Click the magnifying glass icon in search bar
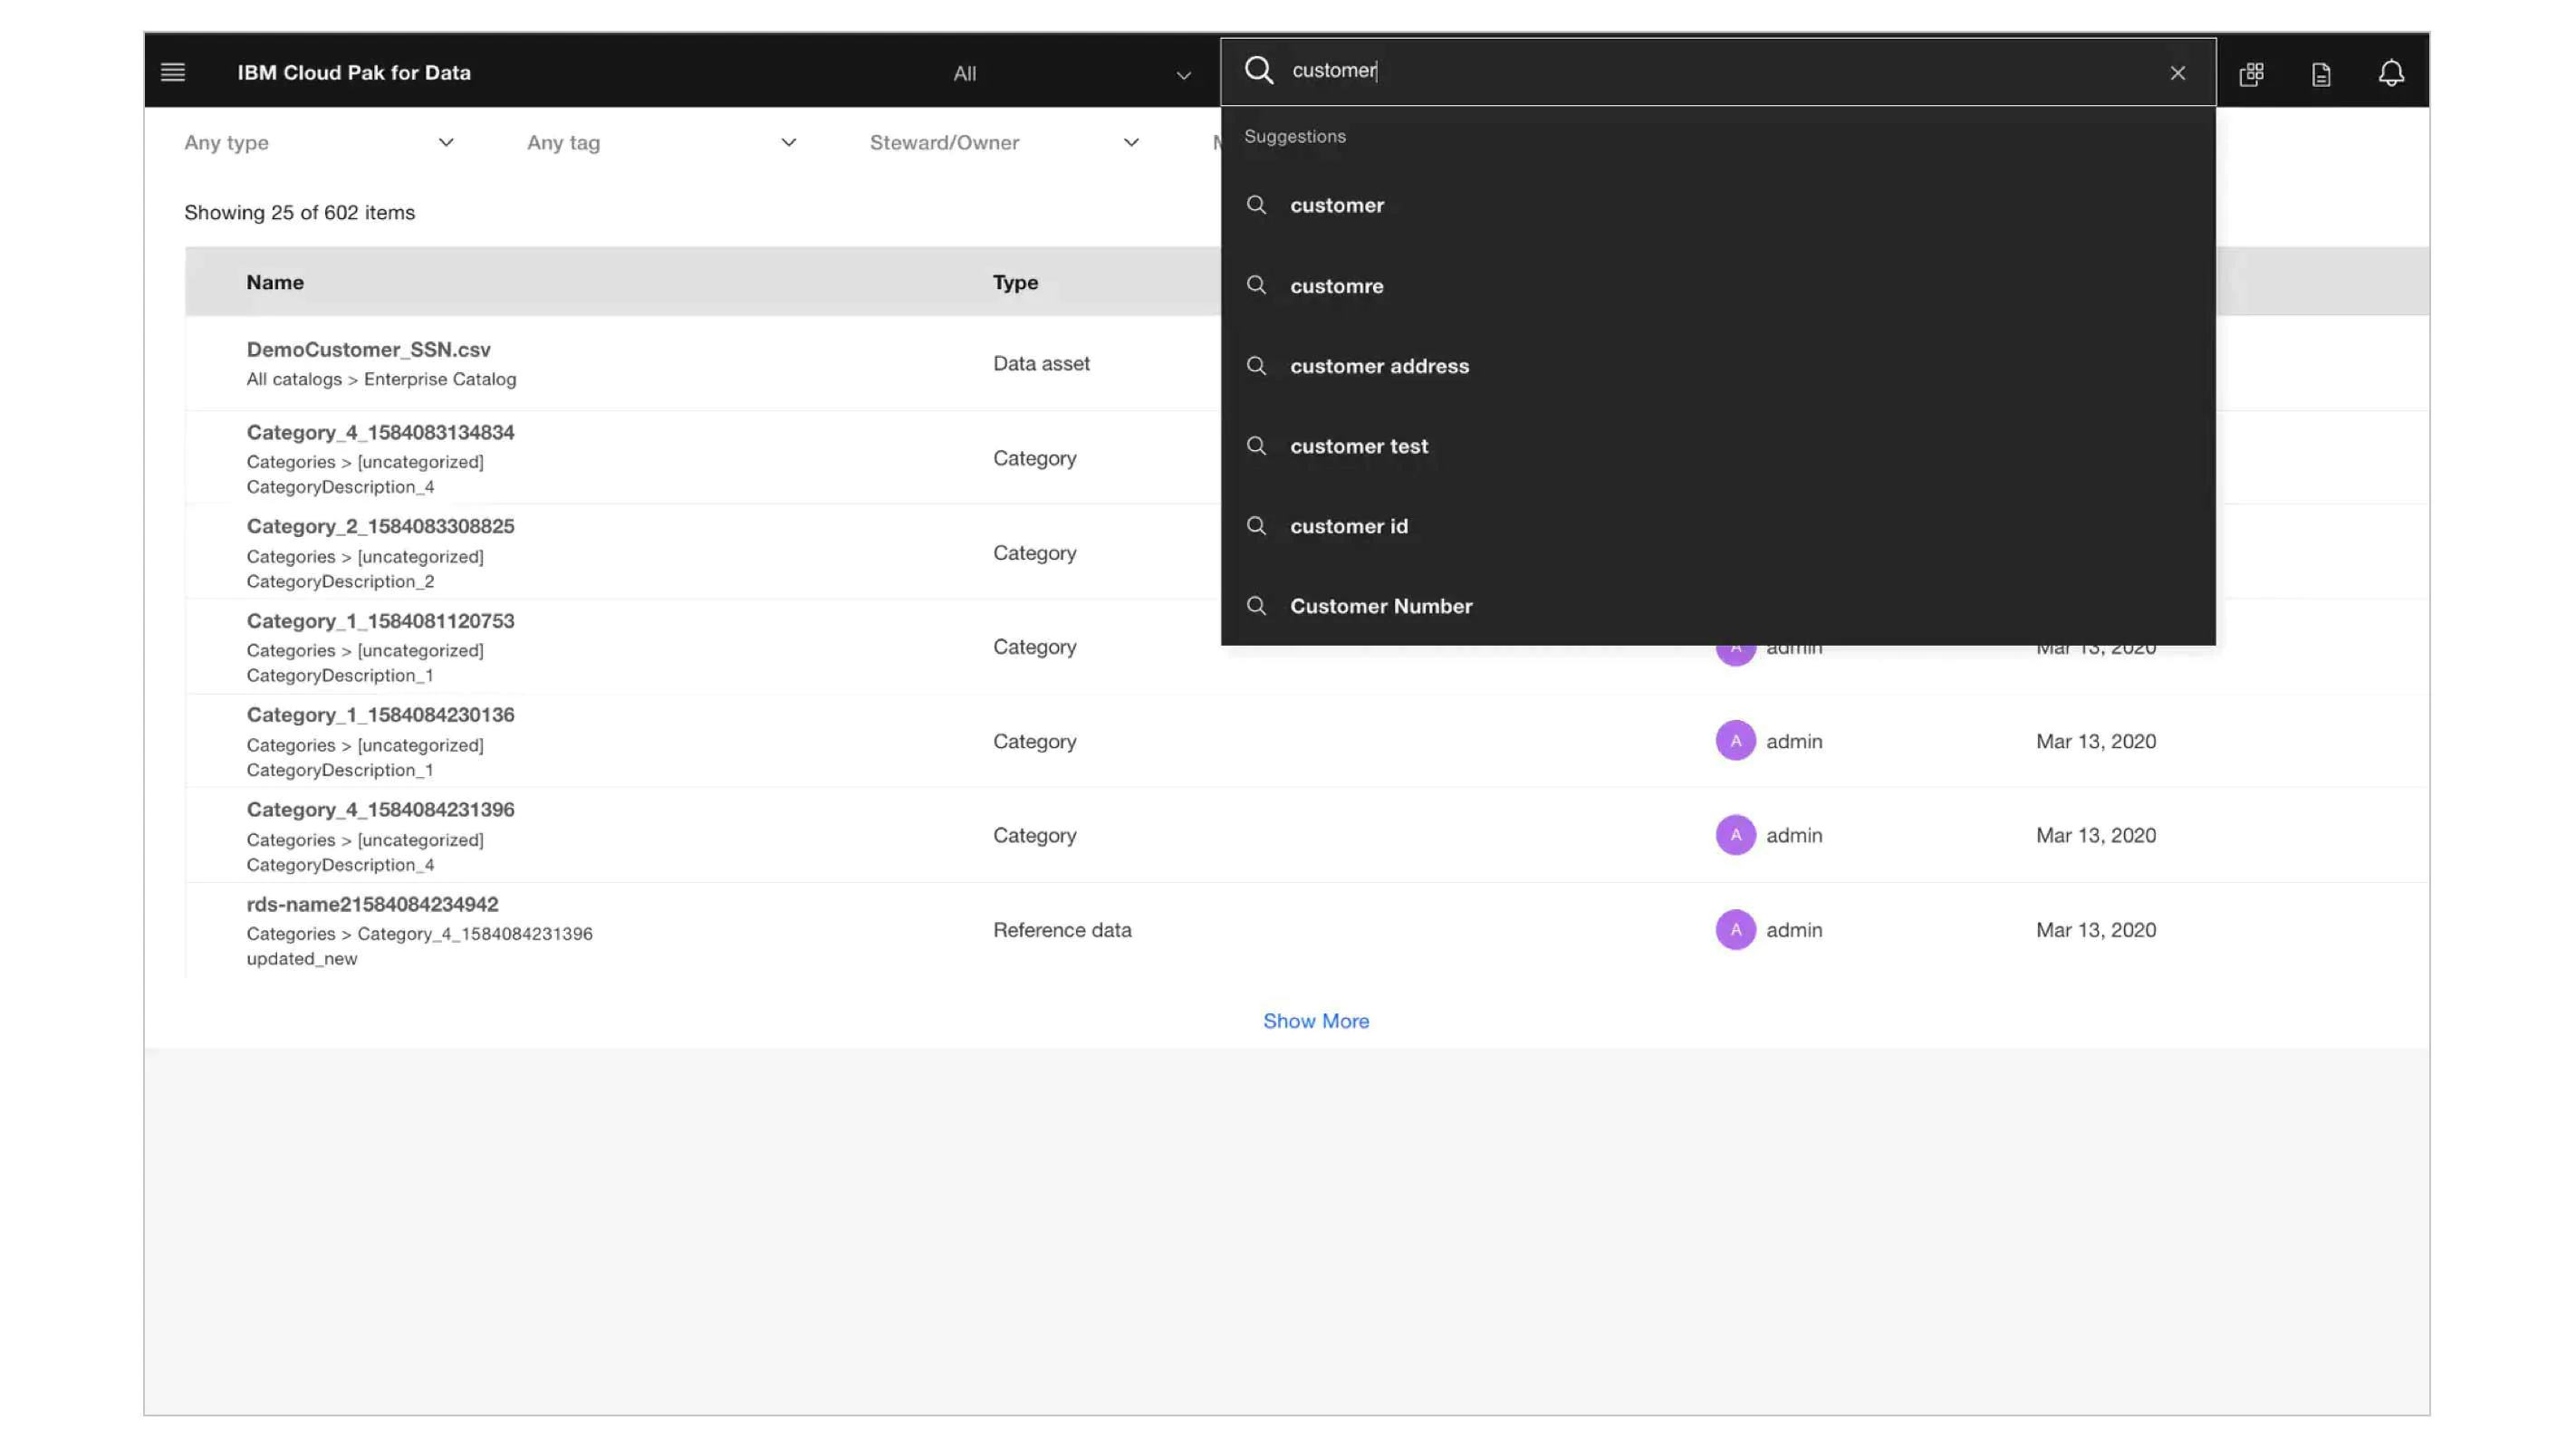2576x1449 pixels. (x=1259, y=70)
